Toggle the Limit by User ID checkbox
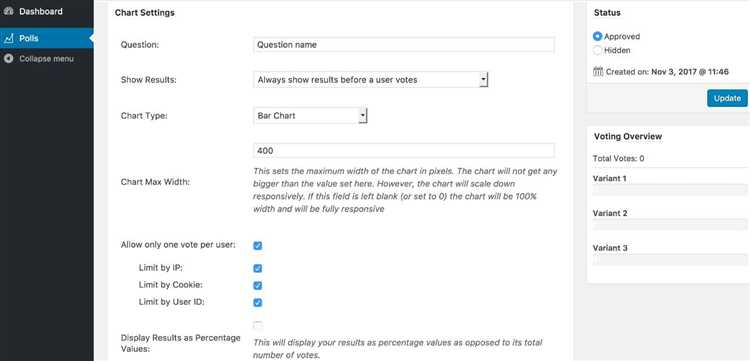This screenshot has height=361, width=750. click(x=258, y=302)
